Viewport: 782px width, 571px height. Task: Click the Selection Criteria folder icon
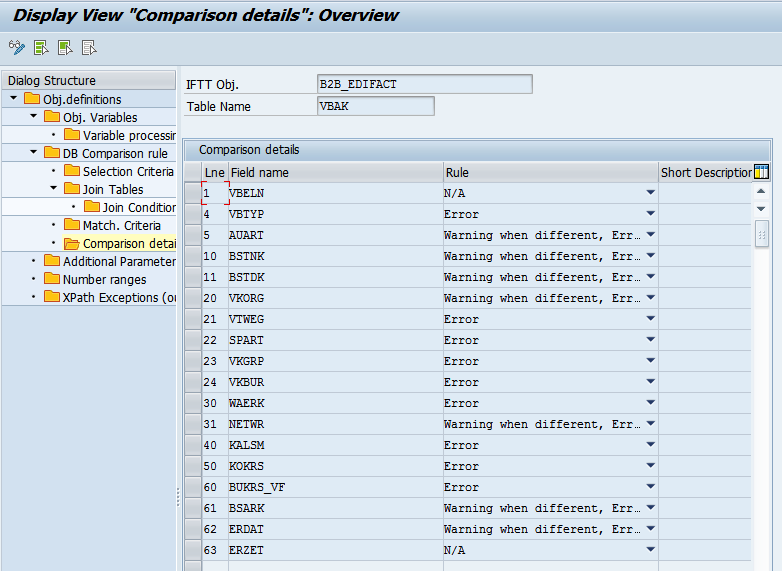coord(71,171)
